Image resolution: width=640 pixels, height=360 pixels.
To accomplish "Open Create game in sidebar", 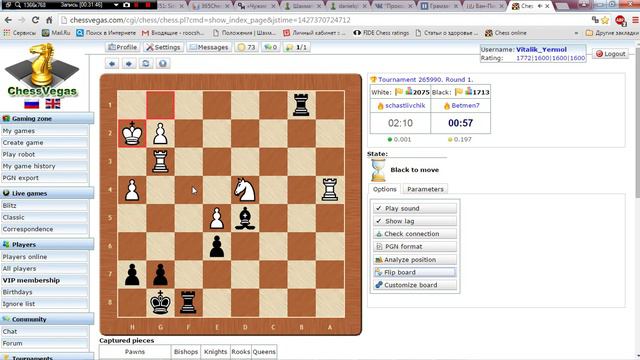I will pyautogui.click(x=44, y=143).
